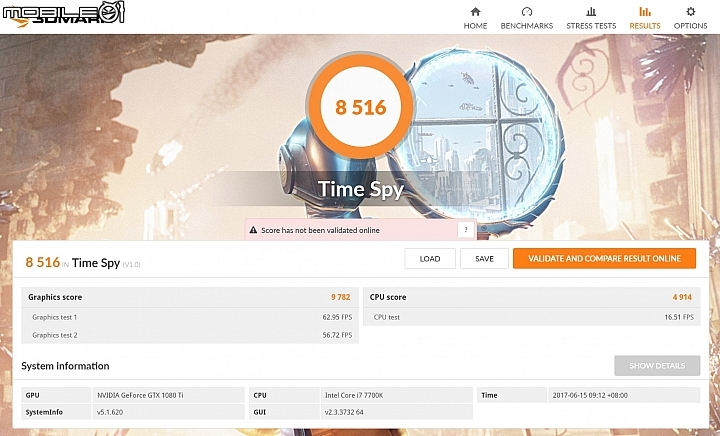The image size is (720, 436).
Task: Click the GPU label cell
Action: pyautogui.click(x=56, y=395)
